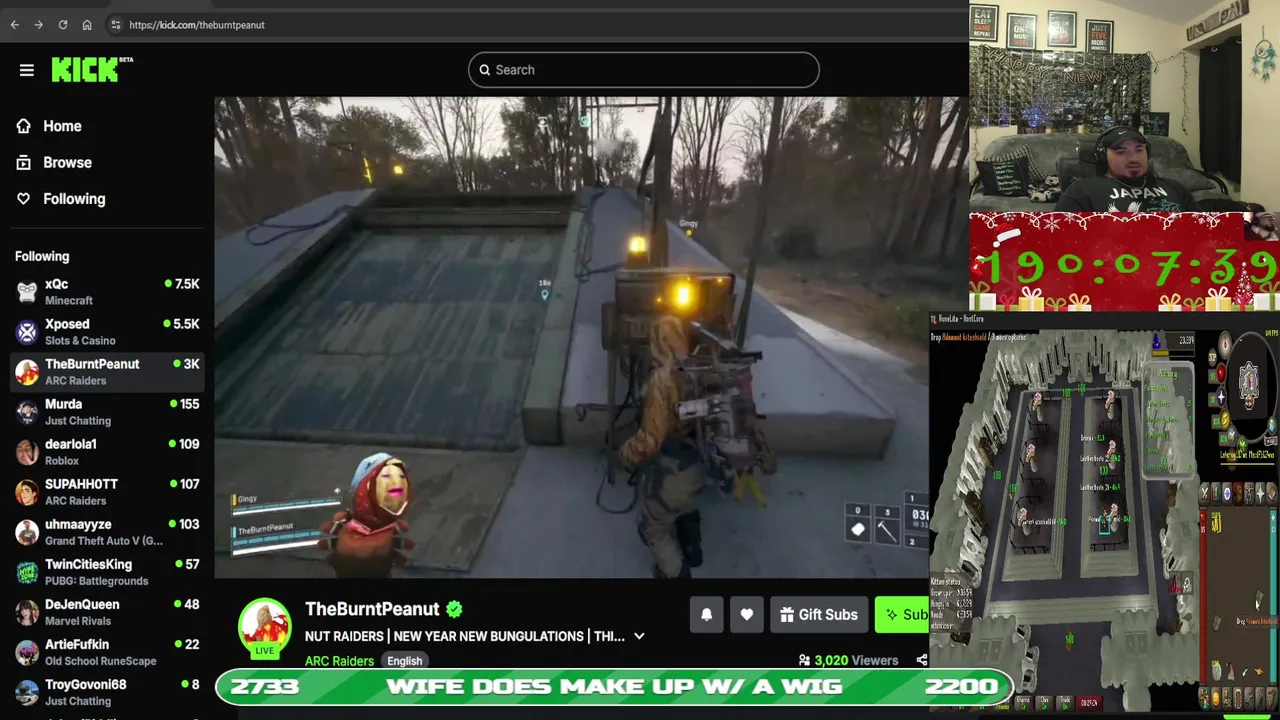
Task: Open ArtieFufkin Old School RuneScape channel
Action: click(106, 652)
